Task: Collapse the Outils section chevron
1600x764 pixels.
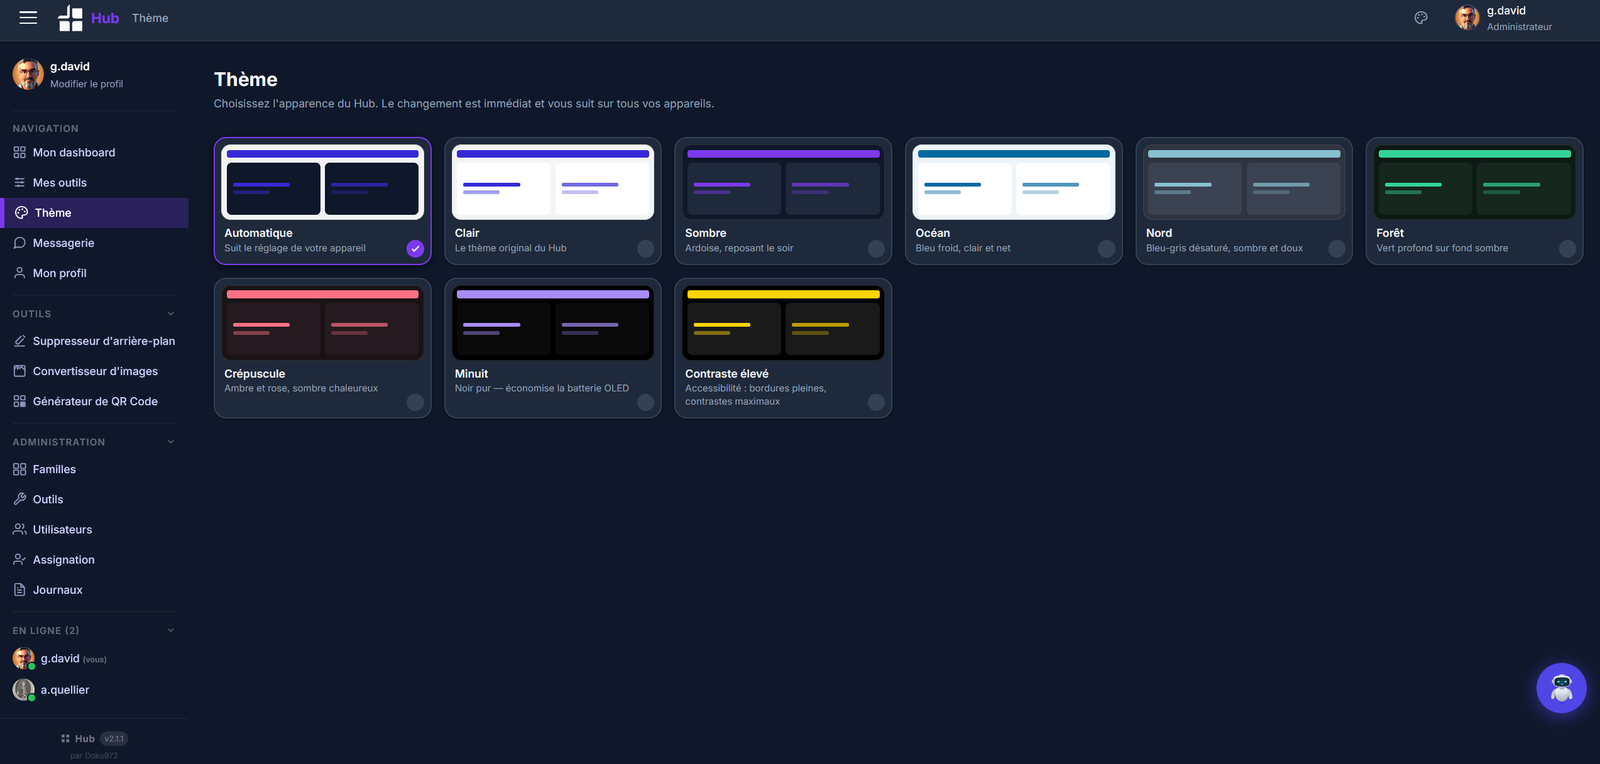Action: tap(171, 314)
